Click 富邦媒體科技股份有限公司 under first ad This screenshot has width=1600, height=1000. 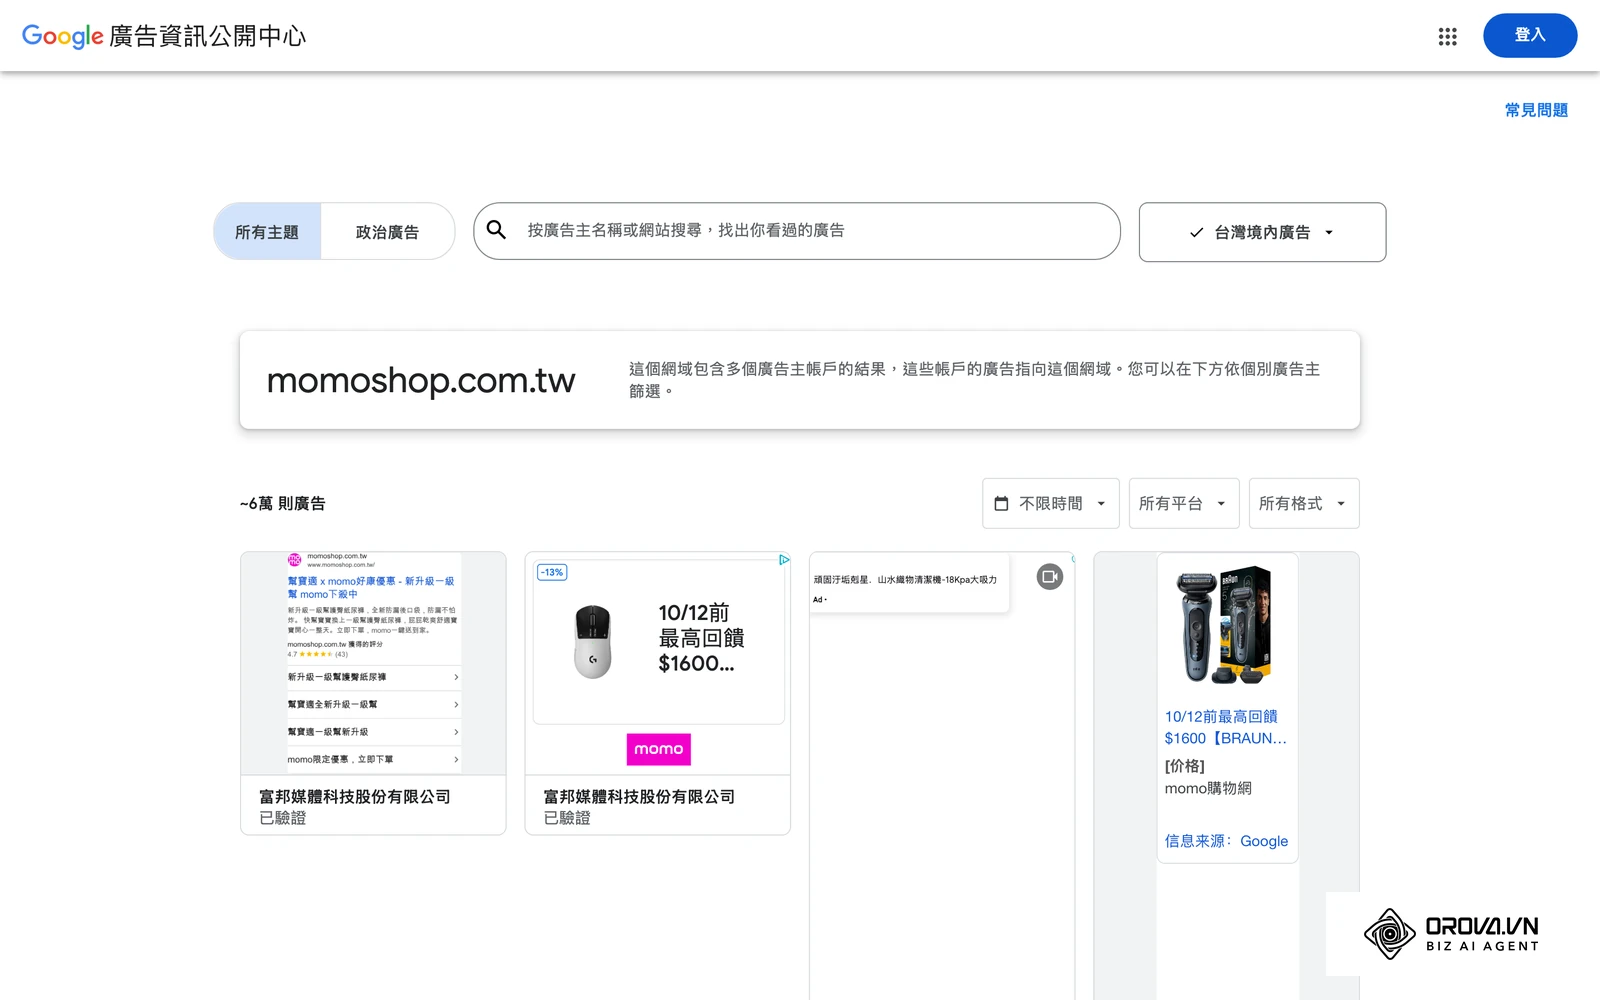(x=355, y=796)
